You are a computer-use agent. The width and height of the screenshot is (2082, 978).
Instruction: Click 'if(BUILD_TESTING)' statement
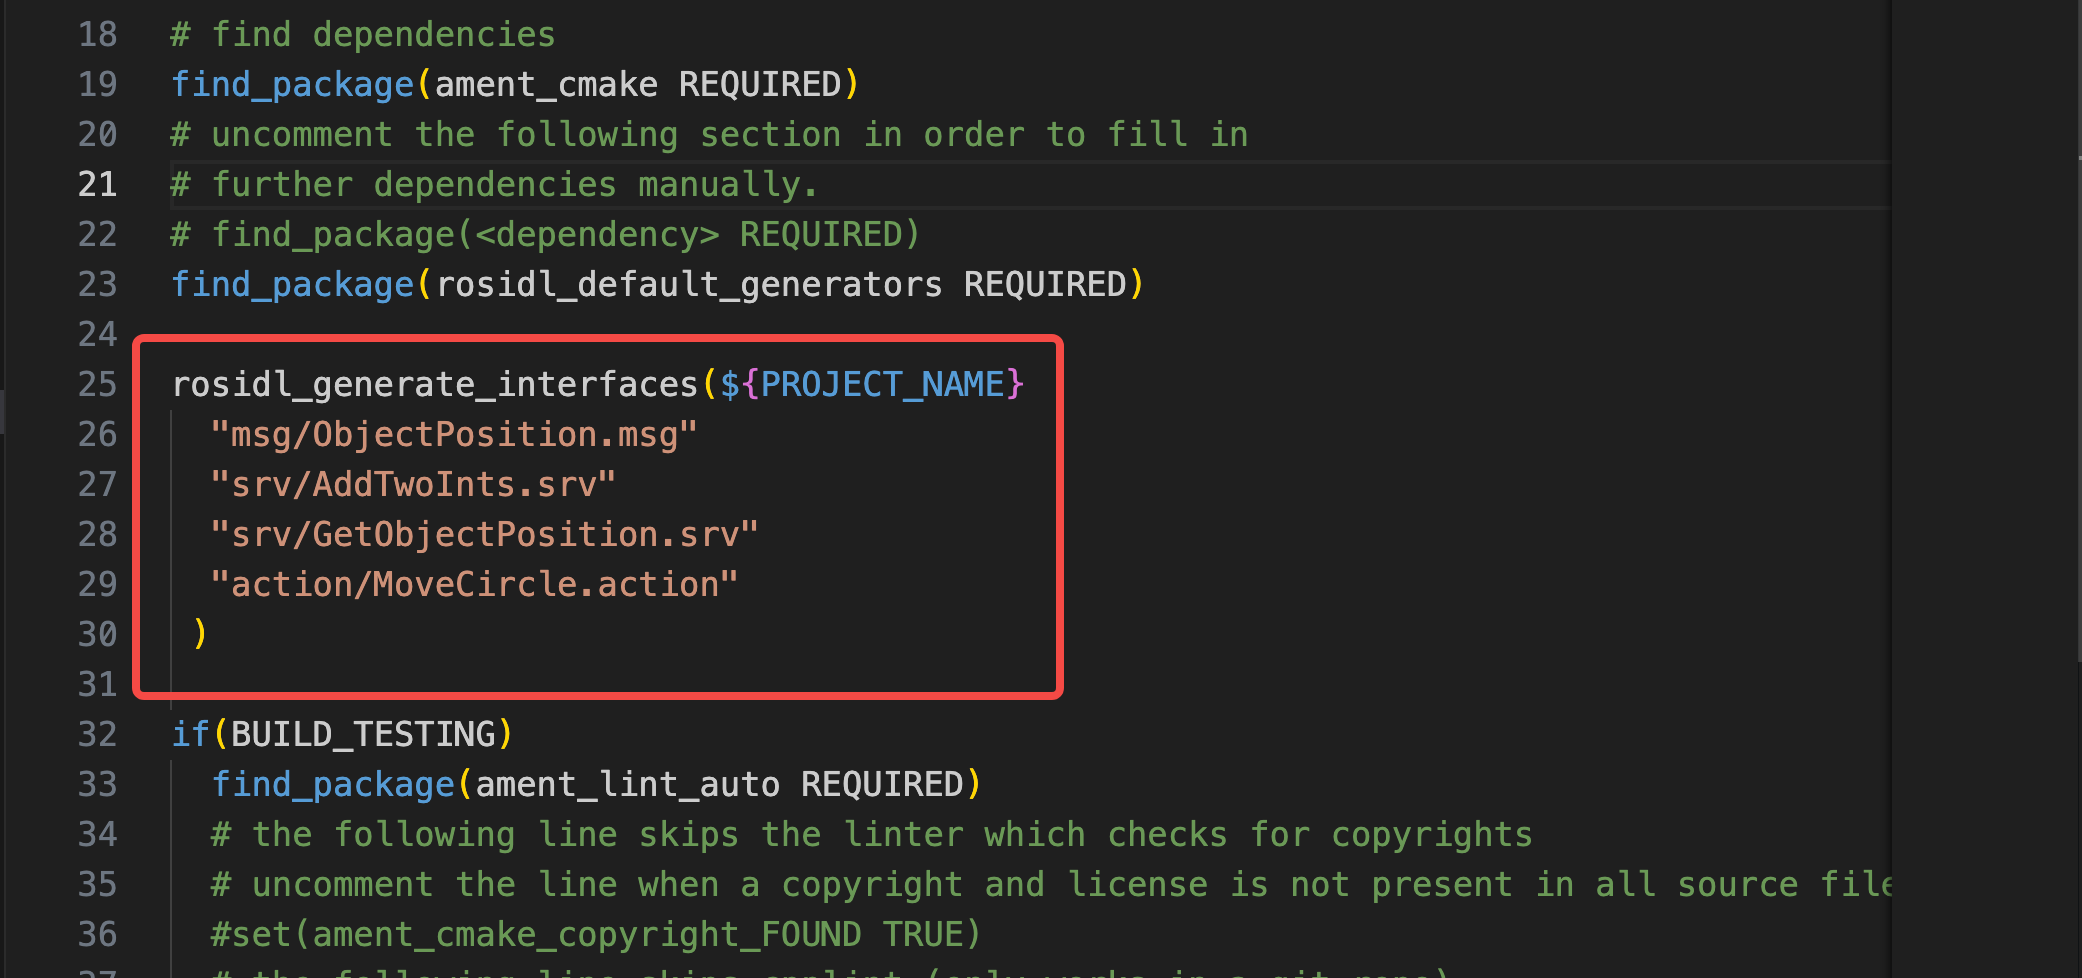tap(342, 735)
